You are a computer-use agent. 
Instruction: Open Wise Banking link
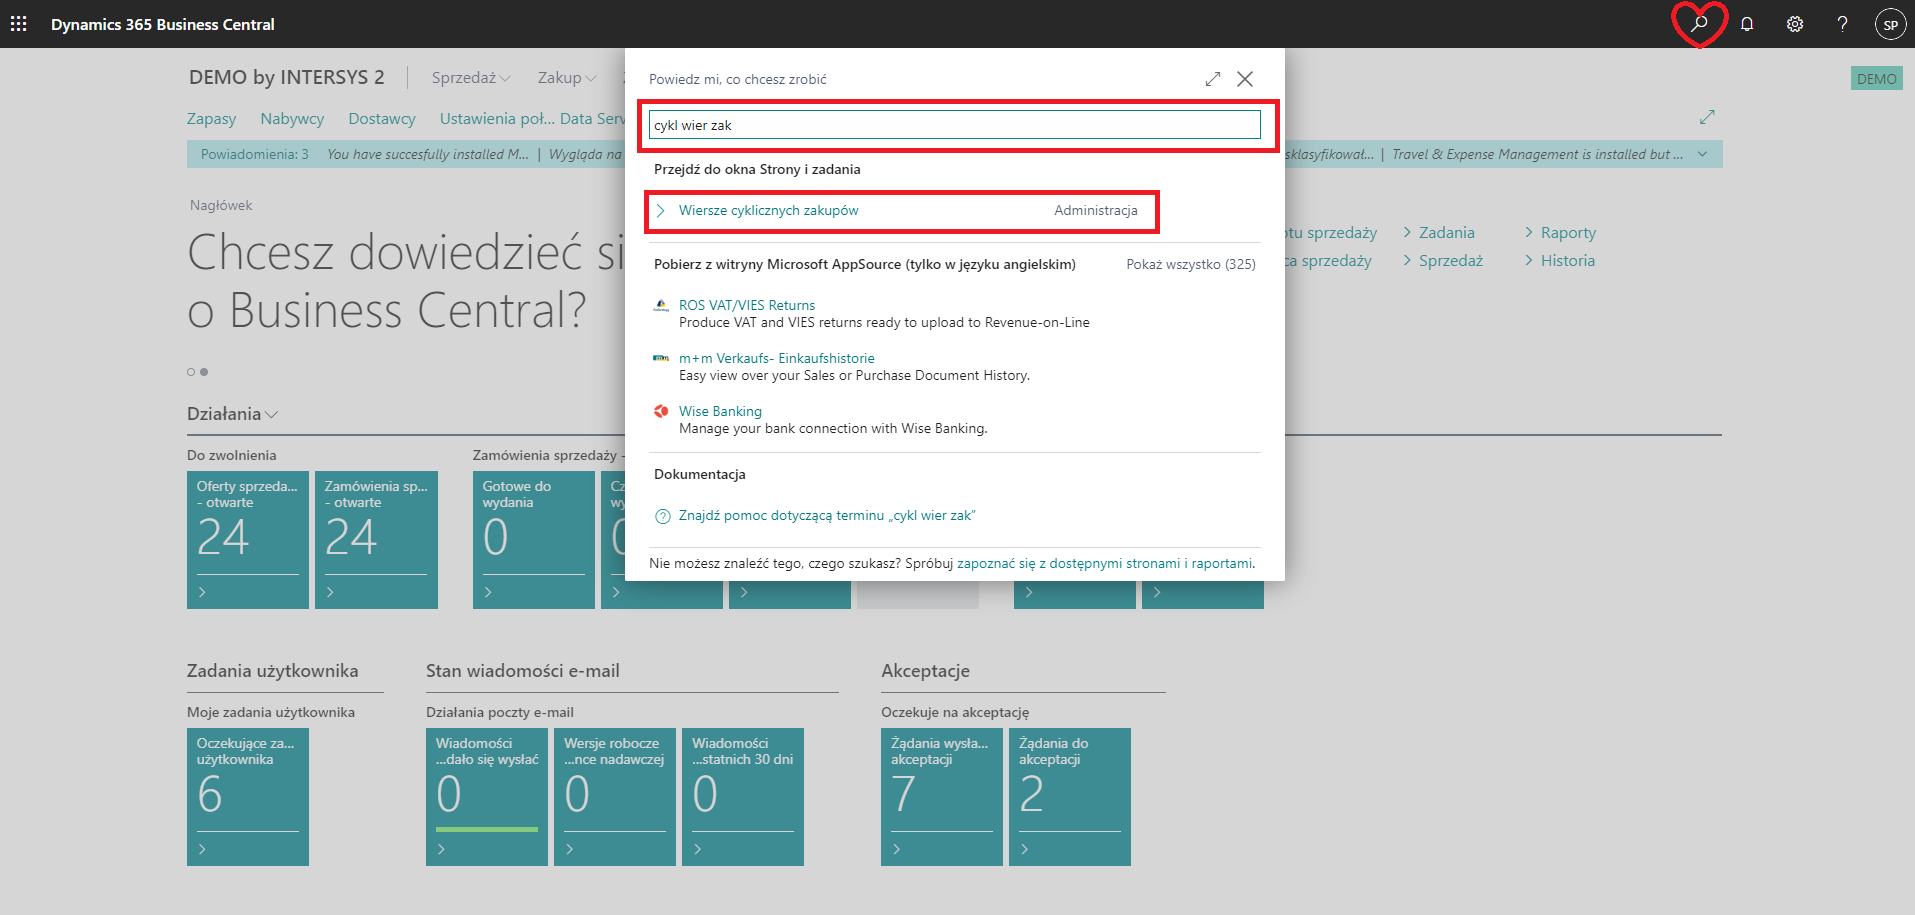pos(720,411)
